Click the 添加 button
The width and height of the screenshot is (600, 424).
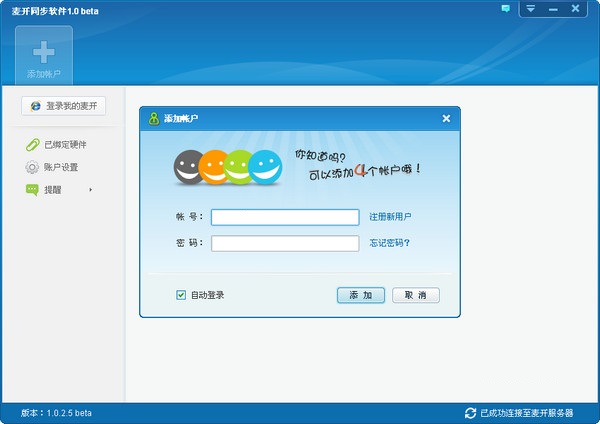[x=361, y=295]
